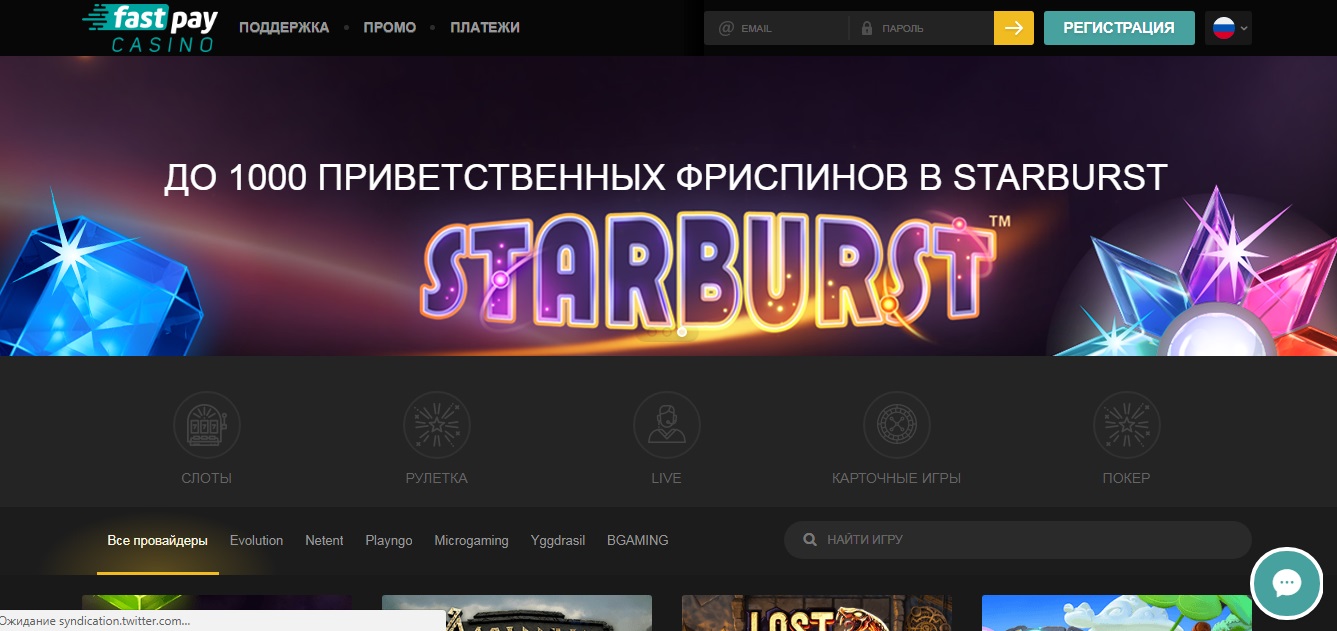Click the banner headline about 1000 фриспинов

pos(666,178)
